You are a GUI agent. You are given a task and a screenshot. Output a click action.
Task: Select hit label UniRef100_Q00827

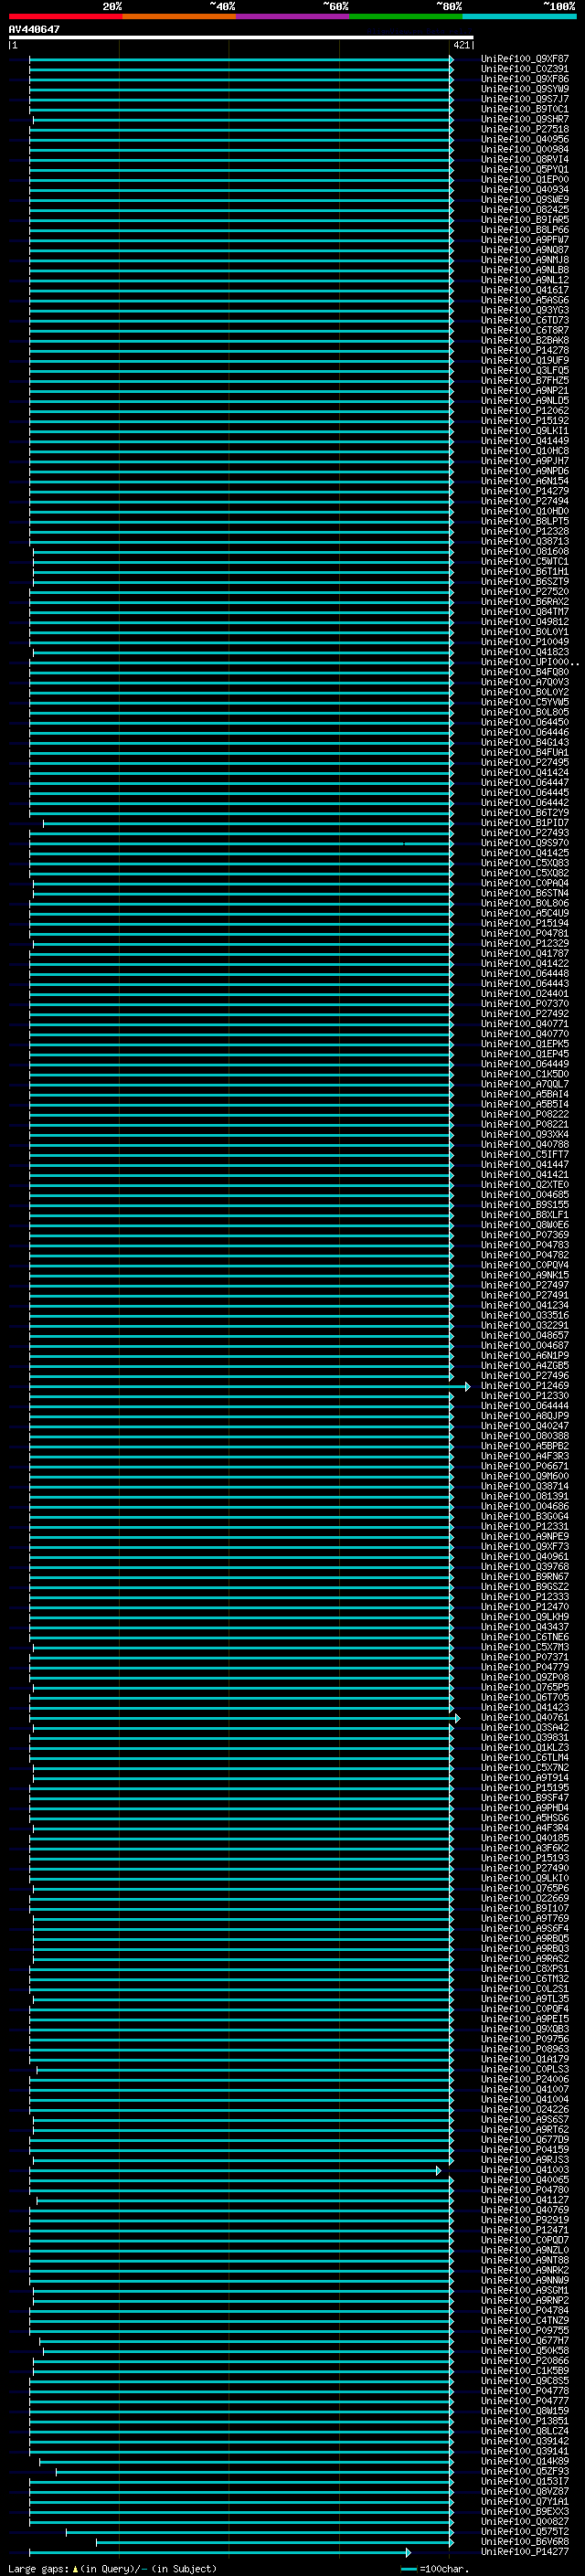click(524, 2521)
